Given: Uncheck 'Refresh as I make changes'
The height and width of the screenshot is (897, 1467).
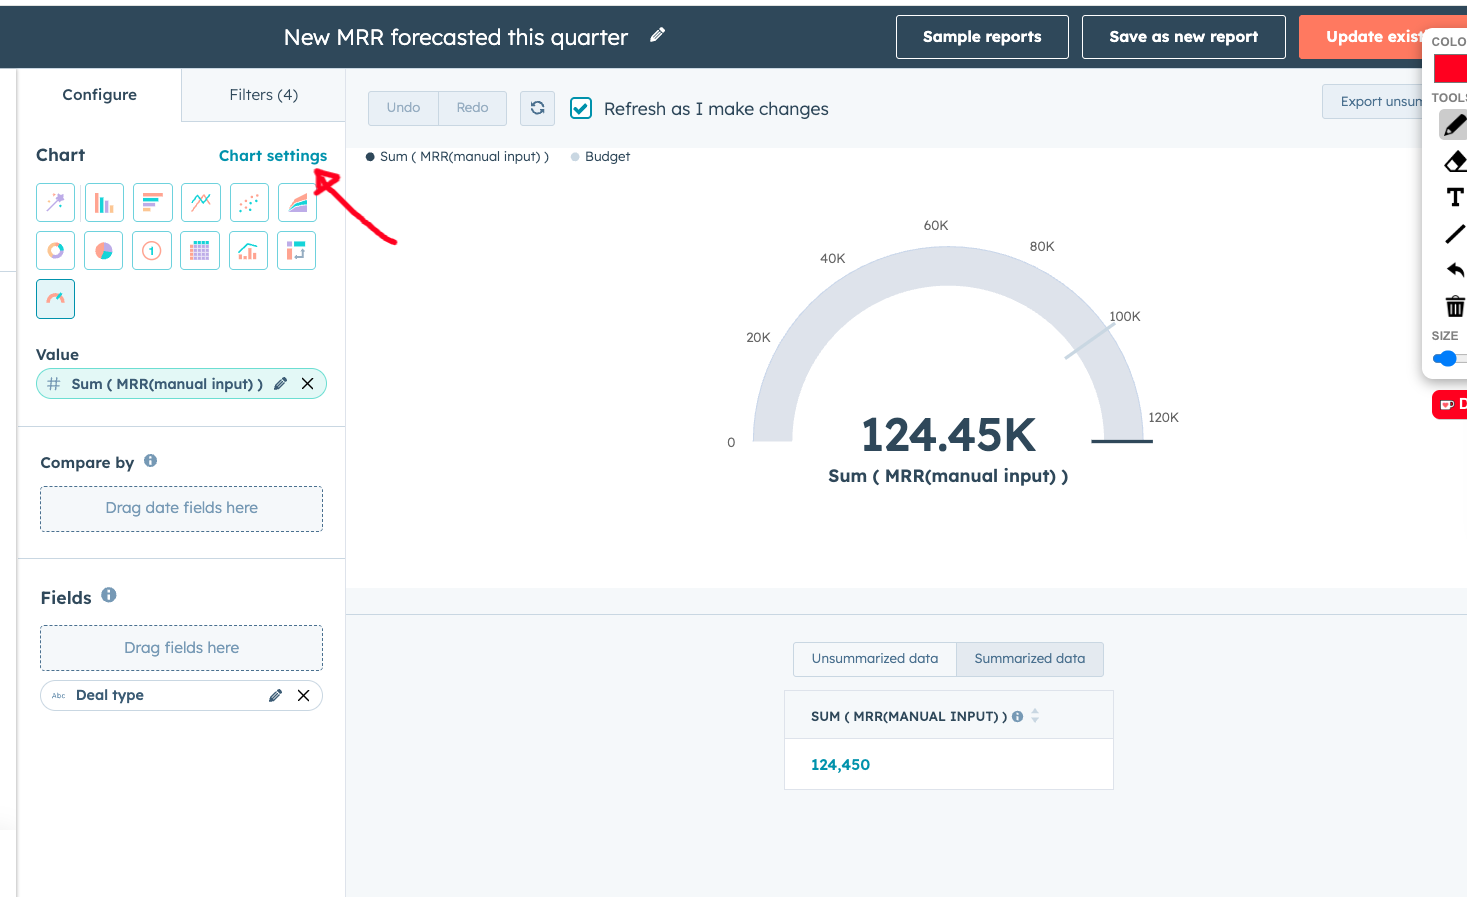Looking at the screenshot, I should coord(581,108).
